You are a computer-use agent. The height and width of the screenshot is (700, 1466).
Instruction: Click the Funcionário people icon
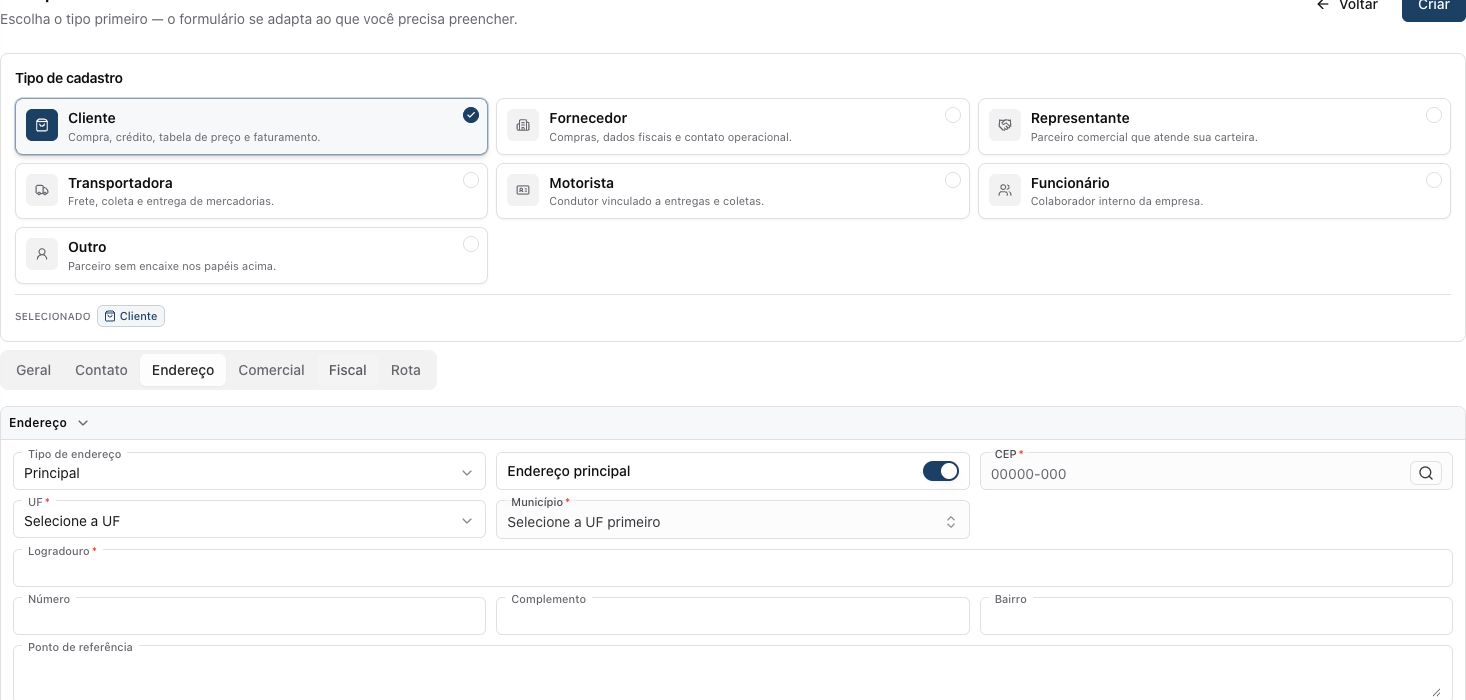(1005, 191)
